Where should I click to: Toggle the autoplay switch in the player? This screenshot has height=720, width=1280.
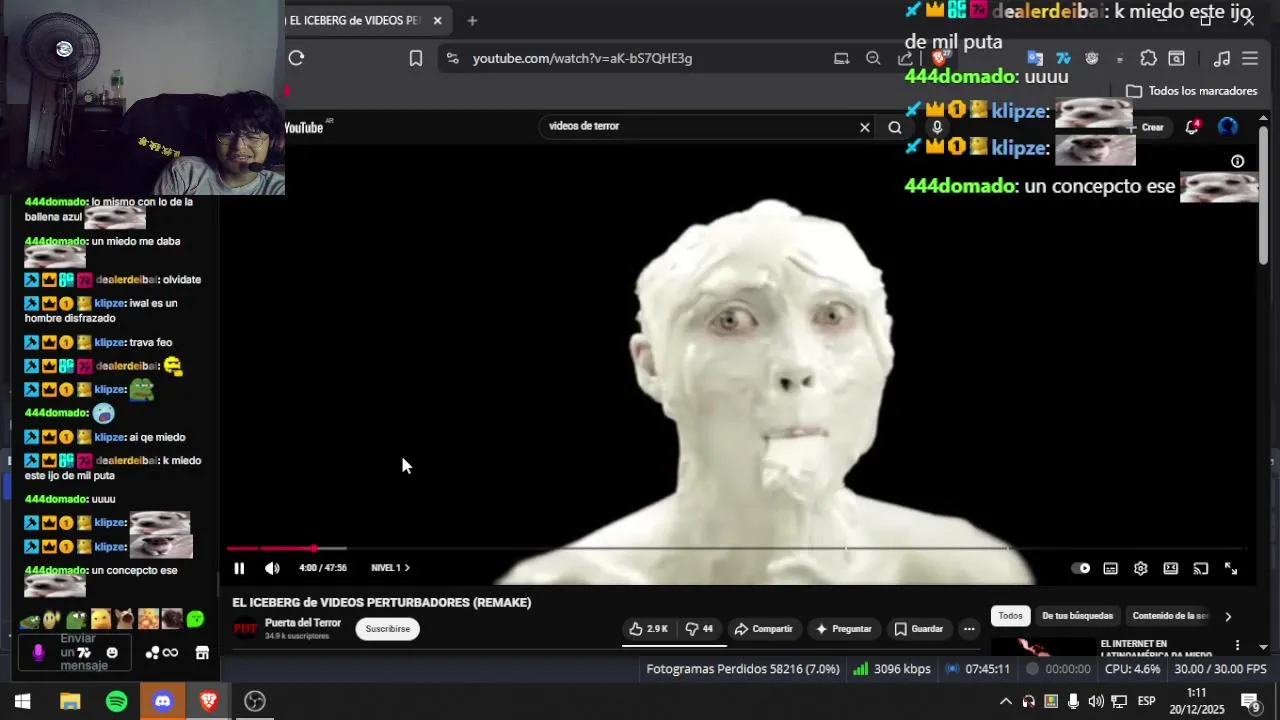[1081, 568]
